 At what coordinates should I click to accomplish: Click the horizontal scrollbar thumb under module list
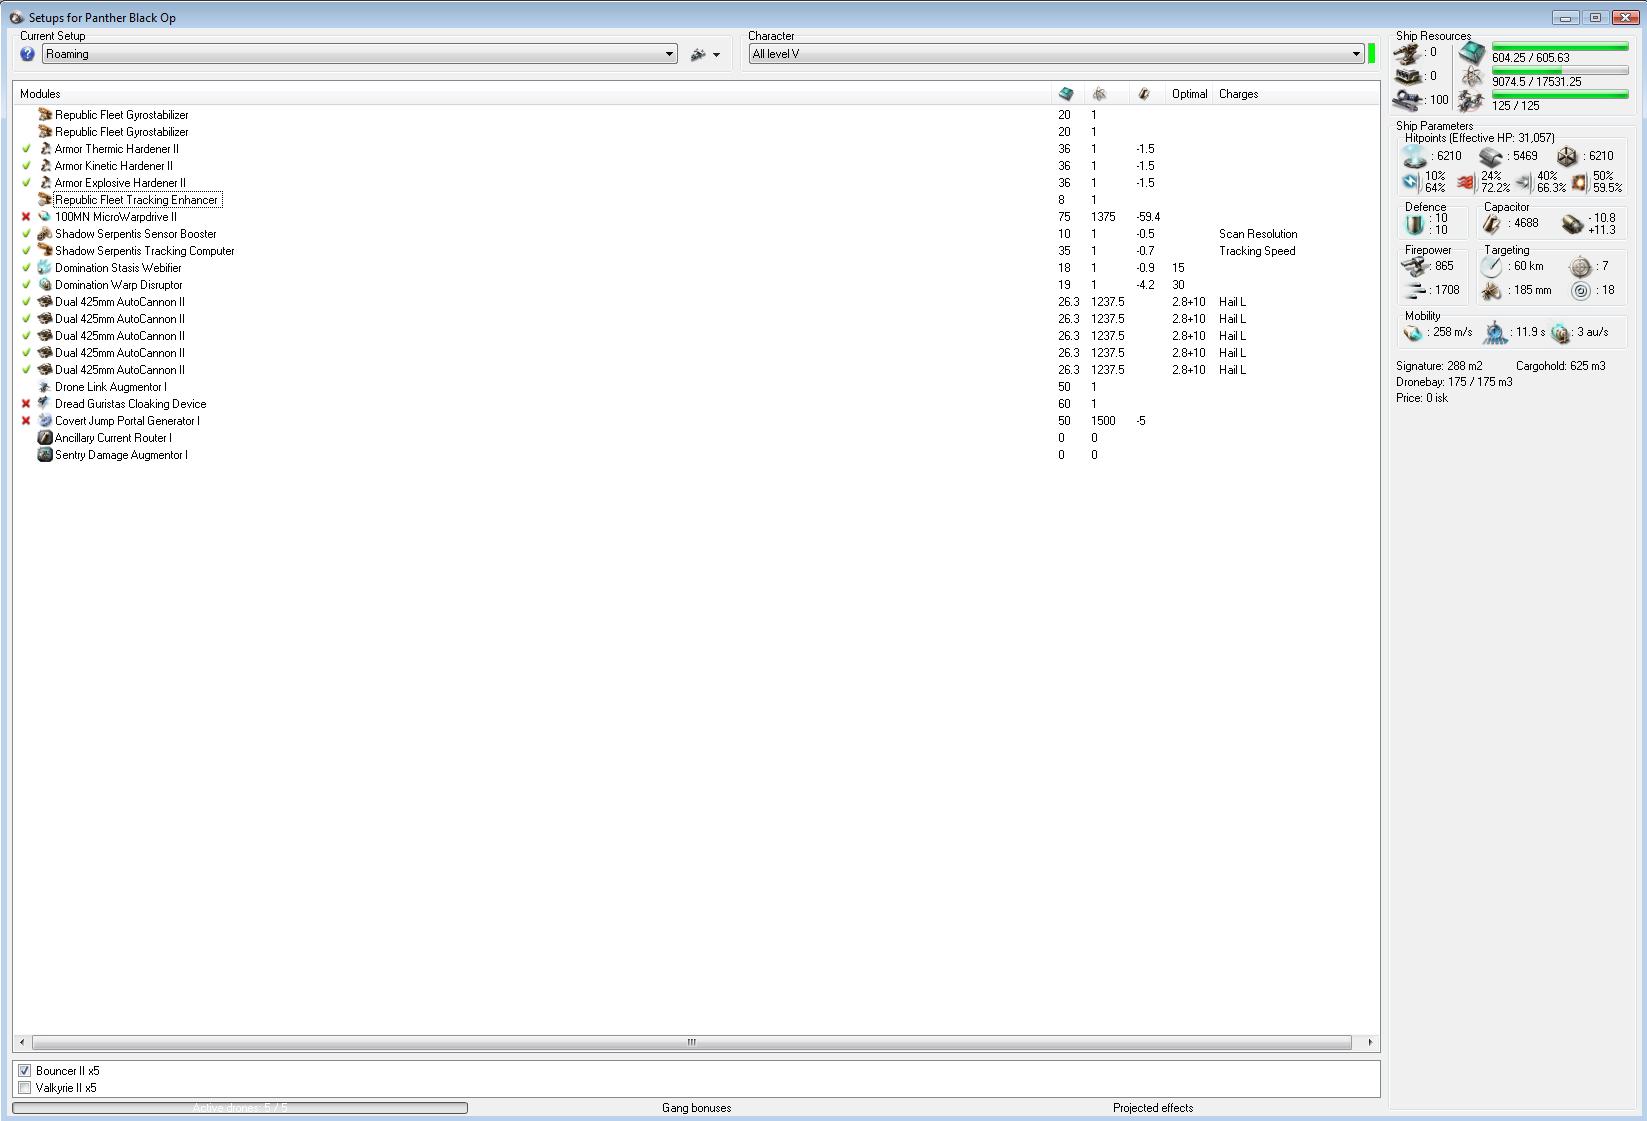(x=692, y=1042)
